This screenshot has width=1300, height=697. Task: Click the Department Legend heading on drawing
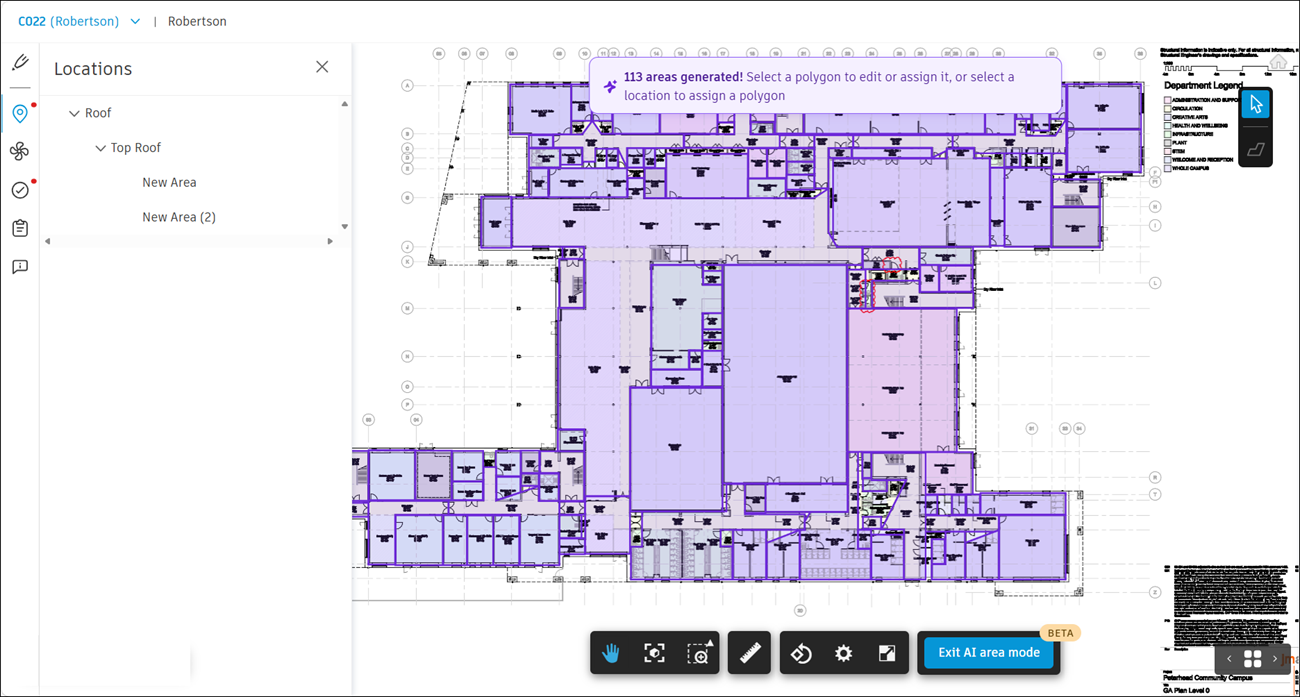1203,86
